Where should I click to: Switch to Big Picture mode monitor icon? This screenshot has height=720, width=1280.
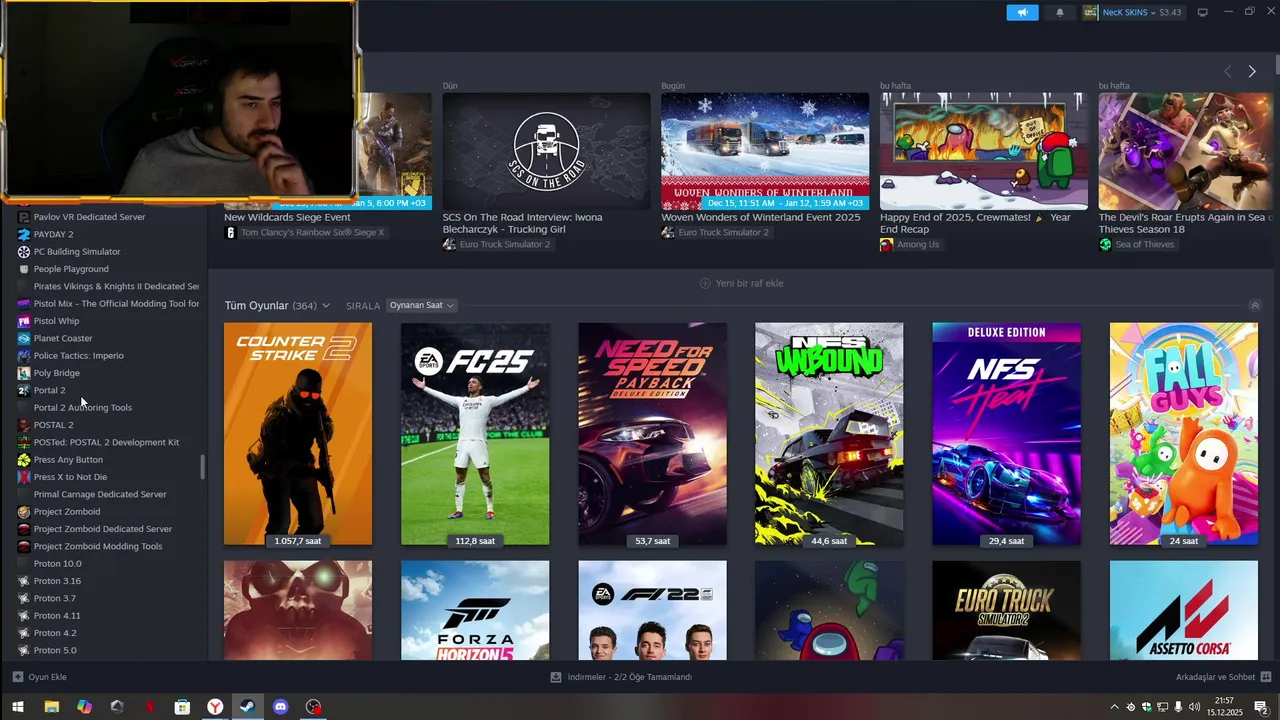(x=1203, y=13)
